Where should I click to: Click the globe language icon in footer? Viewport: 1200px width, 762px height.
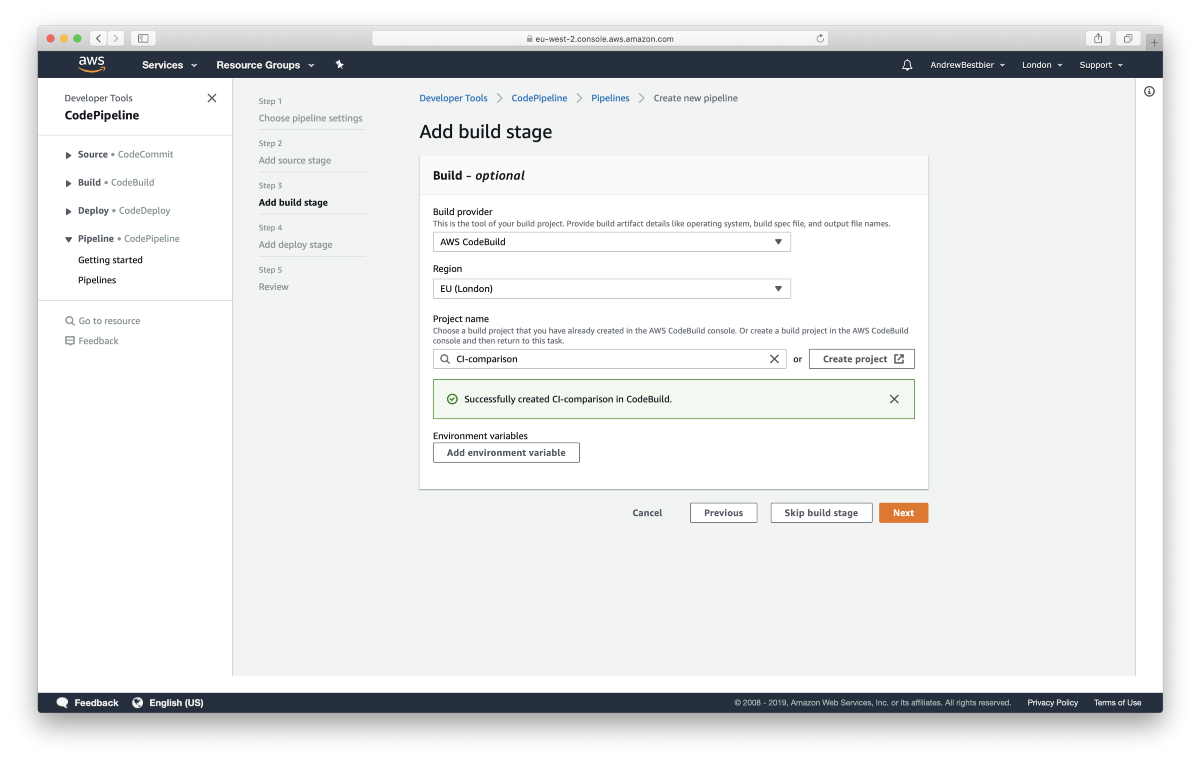(138, 703)
